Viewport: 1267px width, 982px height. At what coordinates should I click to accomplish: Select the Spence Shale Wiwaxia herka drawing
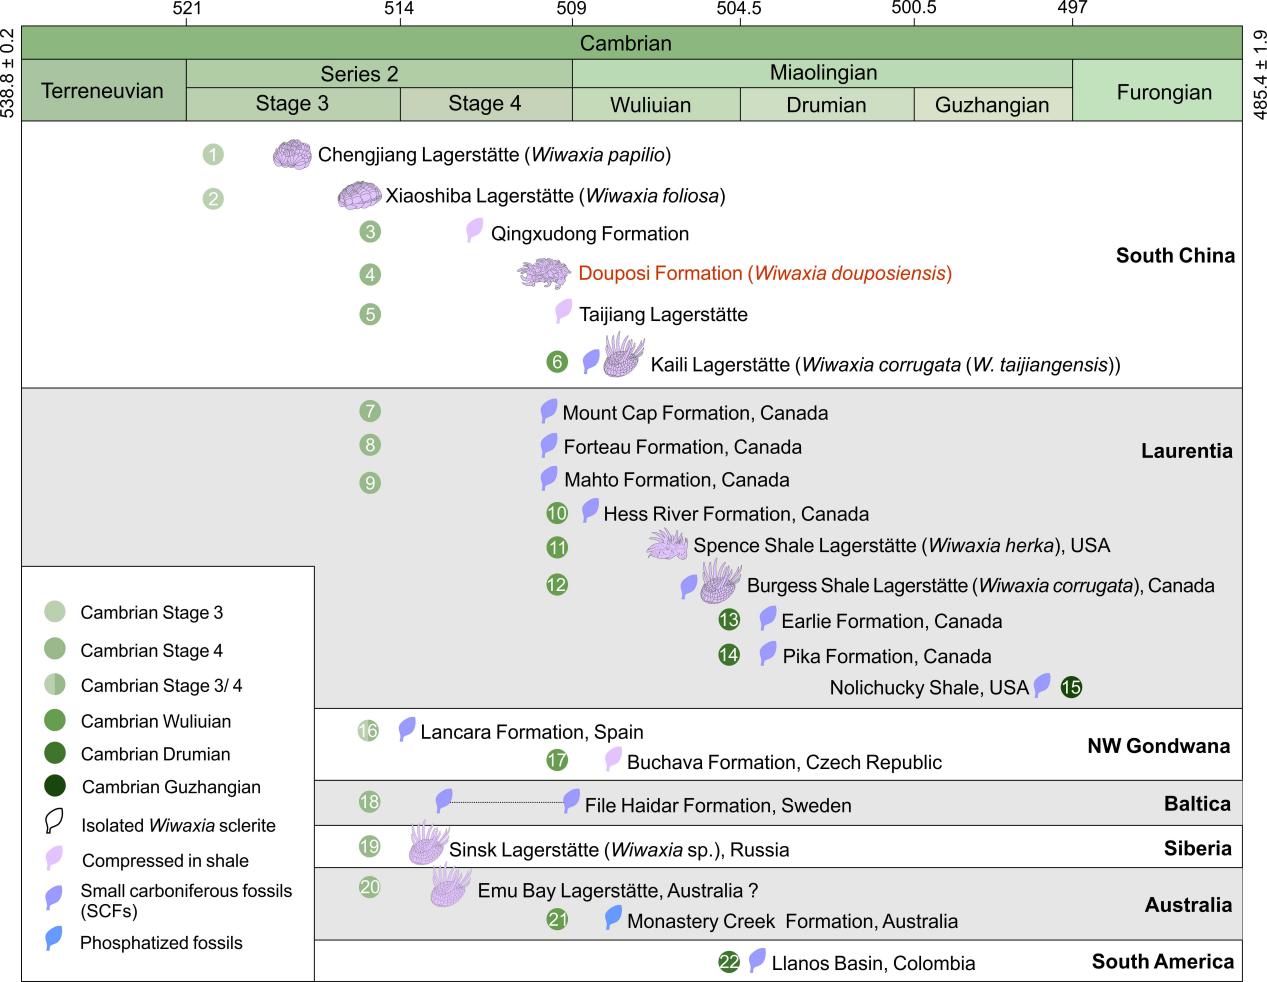tap(667, 545)
